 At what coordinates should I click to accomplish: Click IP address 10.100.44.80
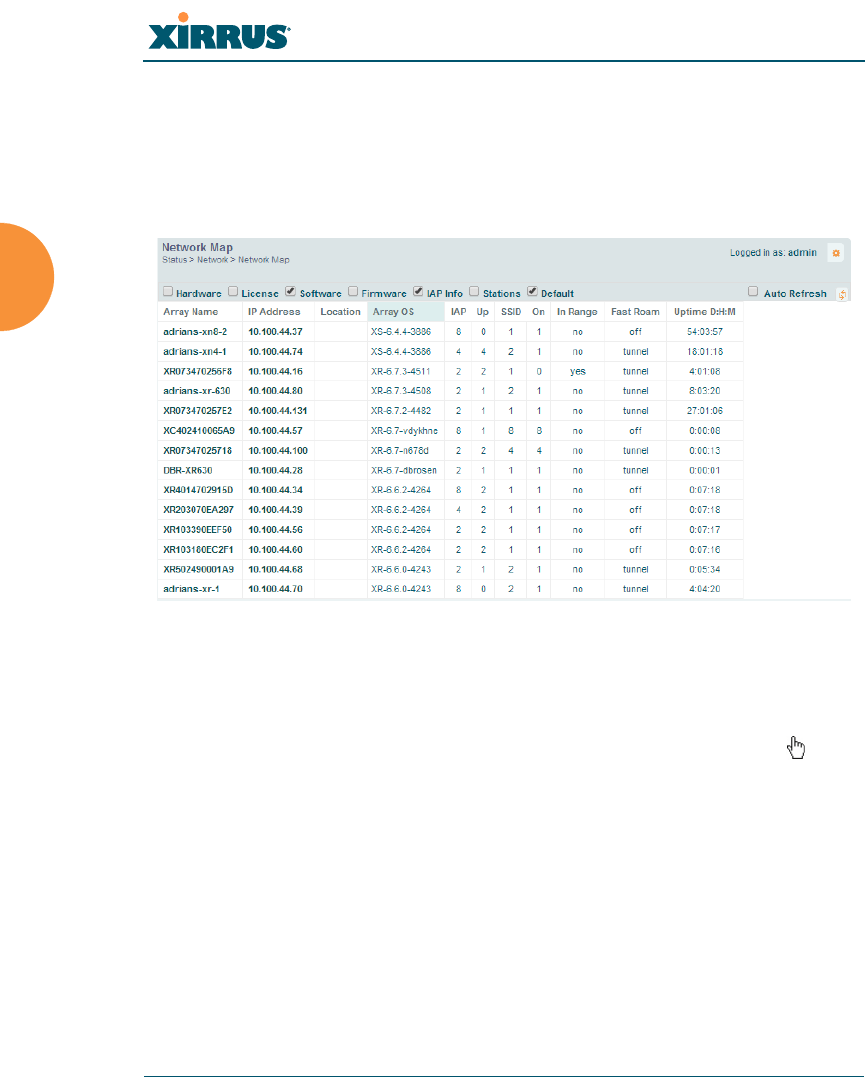276,391
